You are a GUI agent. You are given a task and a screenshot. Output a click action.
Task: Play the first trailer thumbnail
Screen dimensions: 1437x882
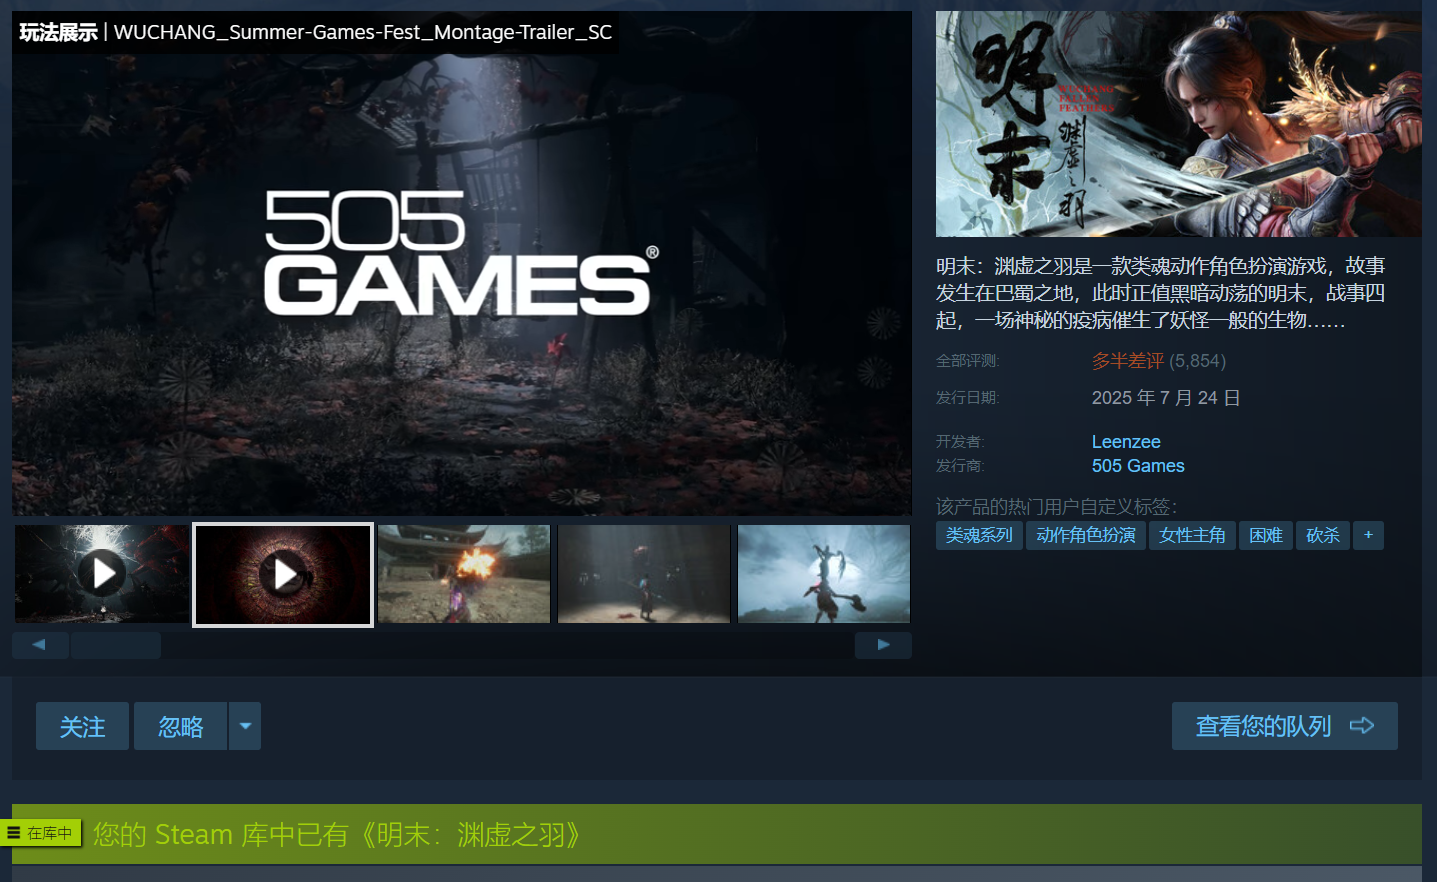pos(102,574)
